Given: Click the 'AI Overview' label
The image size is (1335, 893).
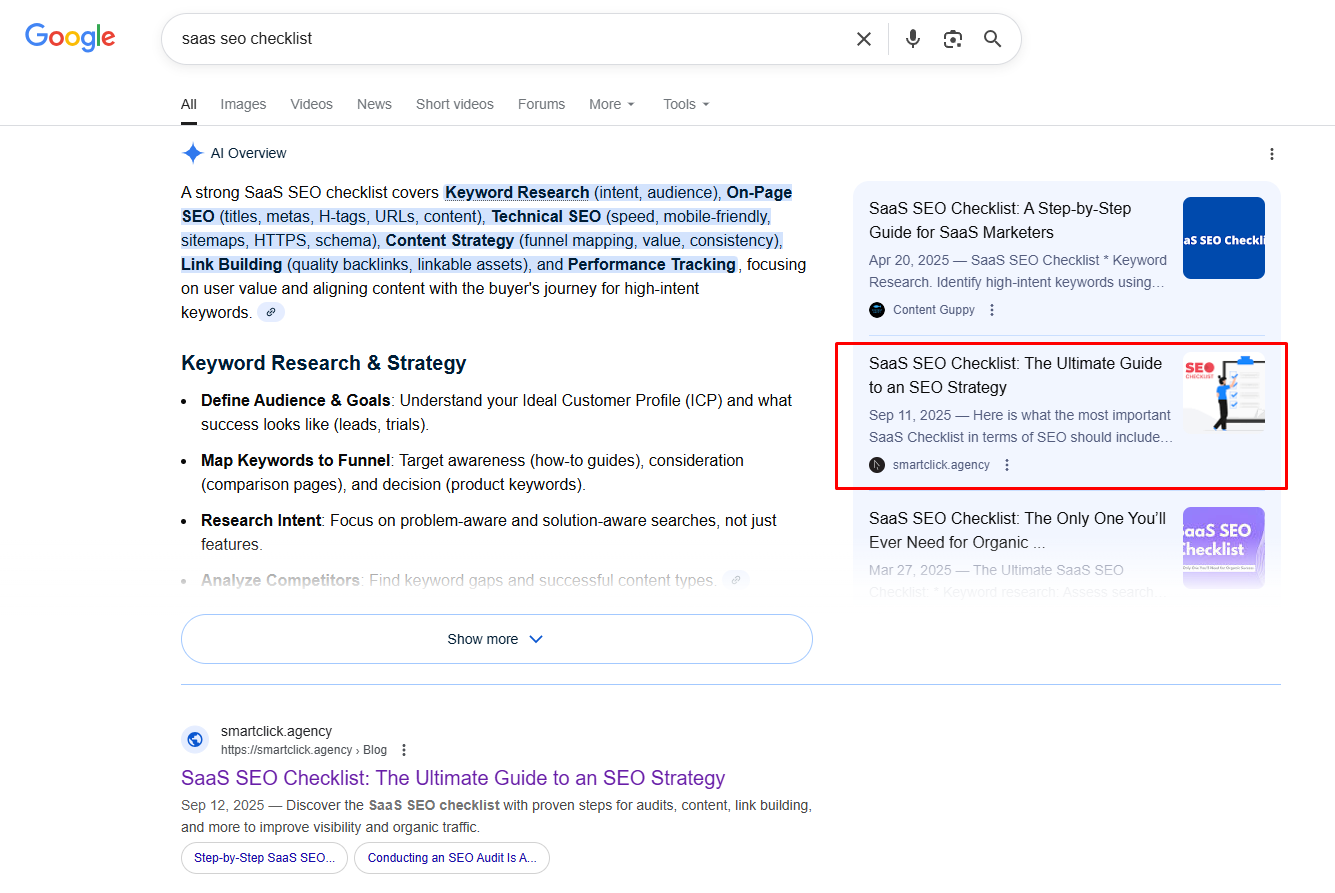Looking at the screenshot, I should coord(249,153).
